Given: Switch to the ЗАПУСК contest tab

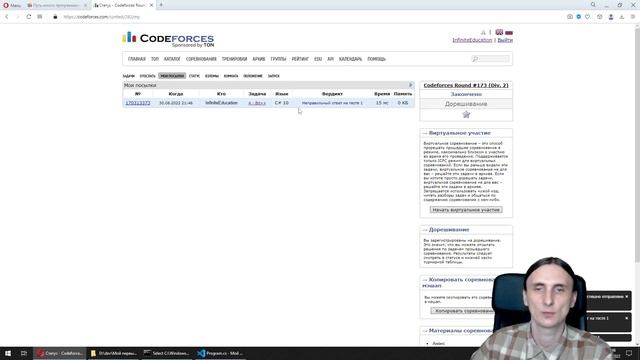Looking at the screenshot, I should (x=273, y=76).
